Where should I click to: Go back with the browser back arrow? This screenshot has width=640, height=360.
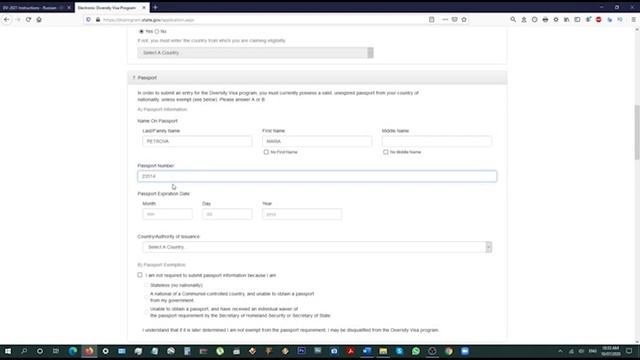coord(7,20)
